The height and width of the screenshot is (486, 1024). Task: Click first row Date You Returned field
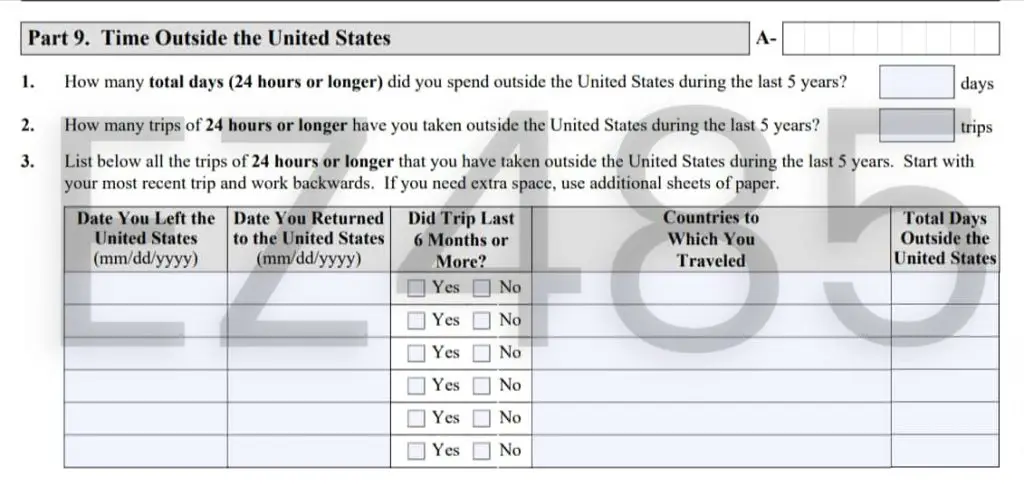[308, 288]
